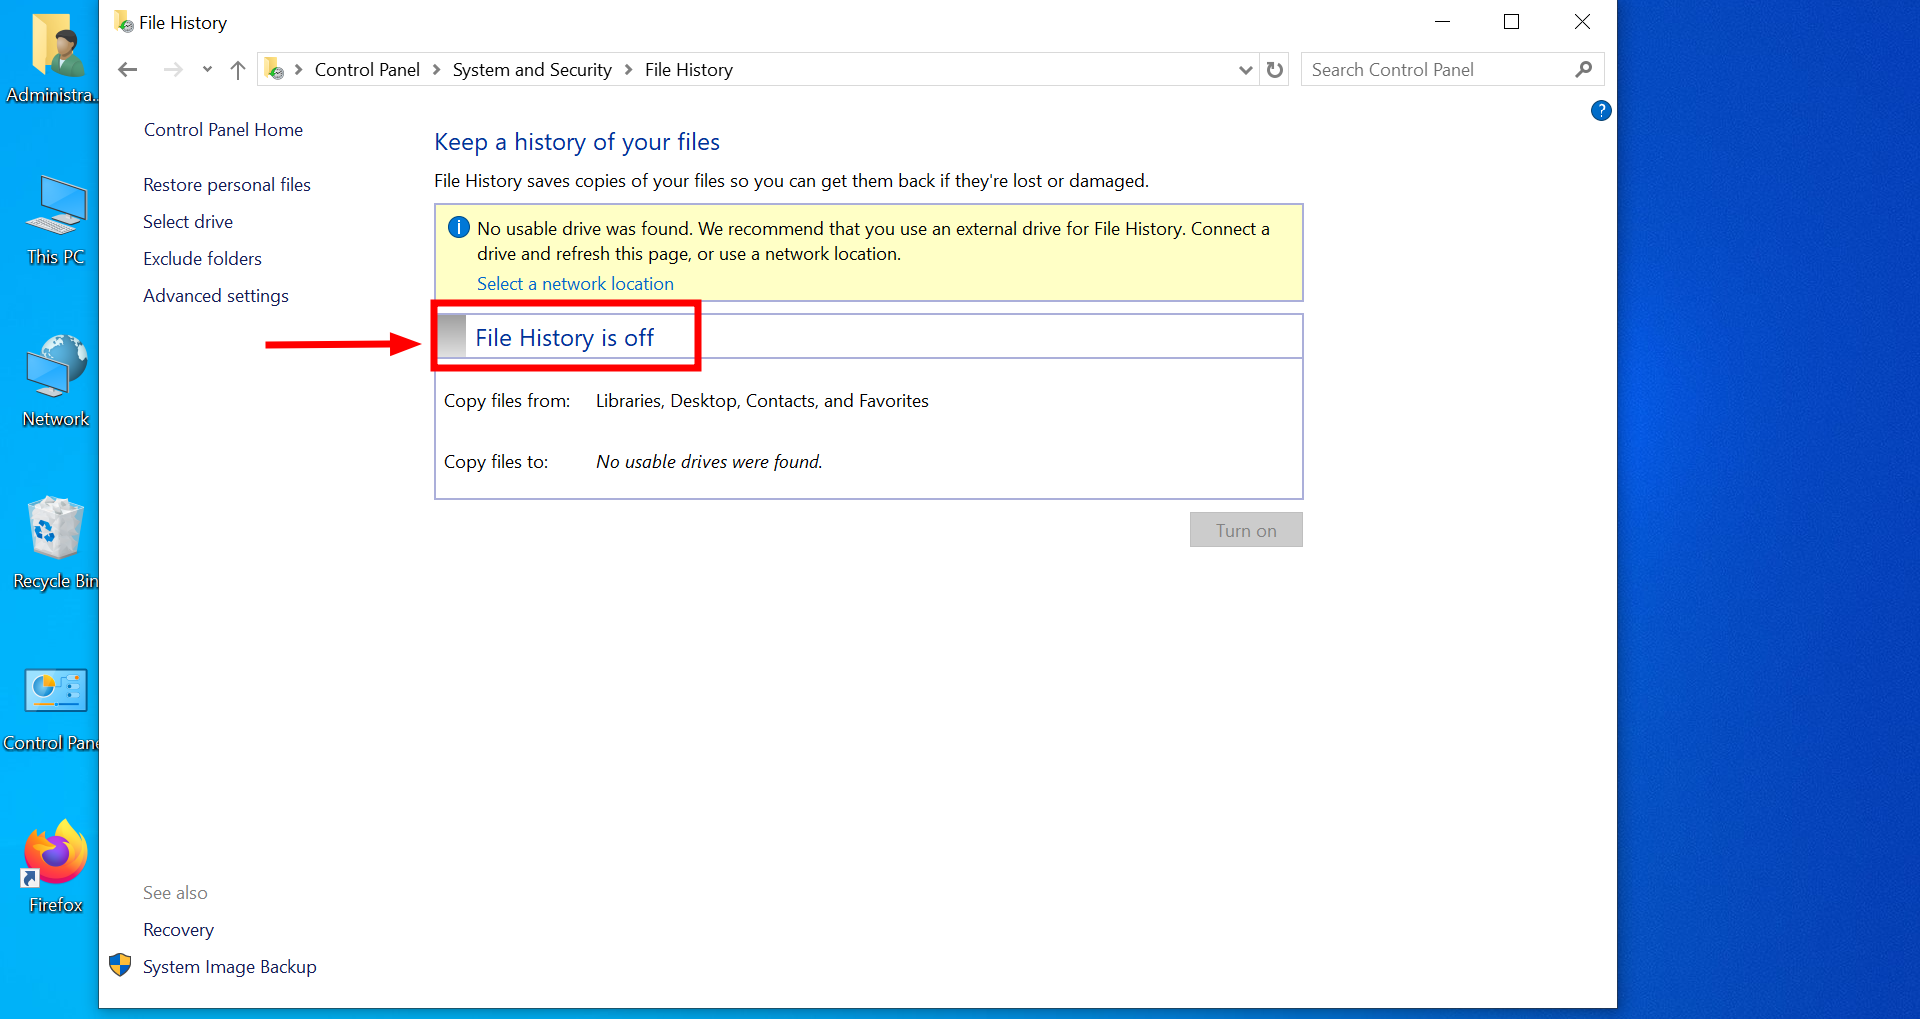Select System and Security in the breadcrumb
This screenshot has width=1920, height=1019.
531,69
